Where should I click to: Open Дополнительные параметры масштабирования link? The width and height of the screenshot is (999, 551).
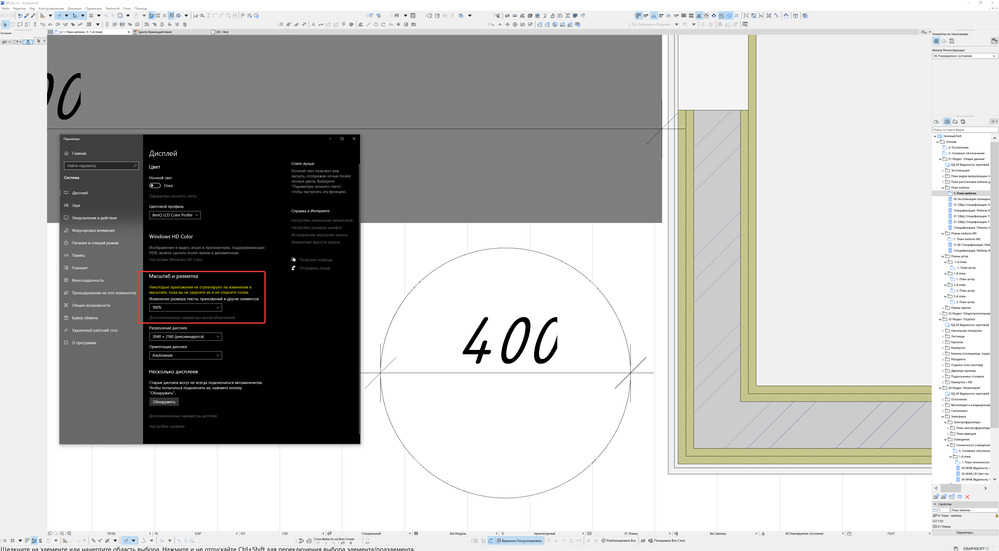[192, 317]
